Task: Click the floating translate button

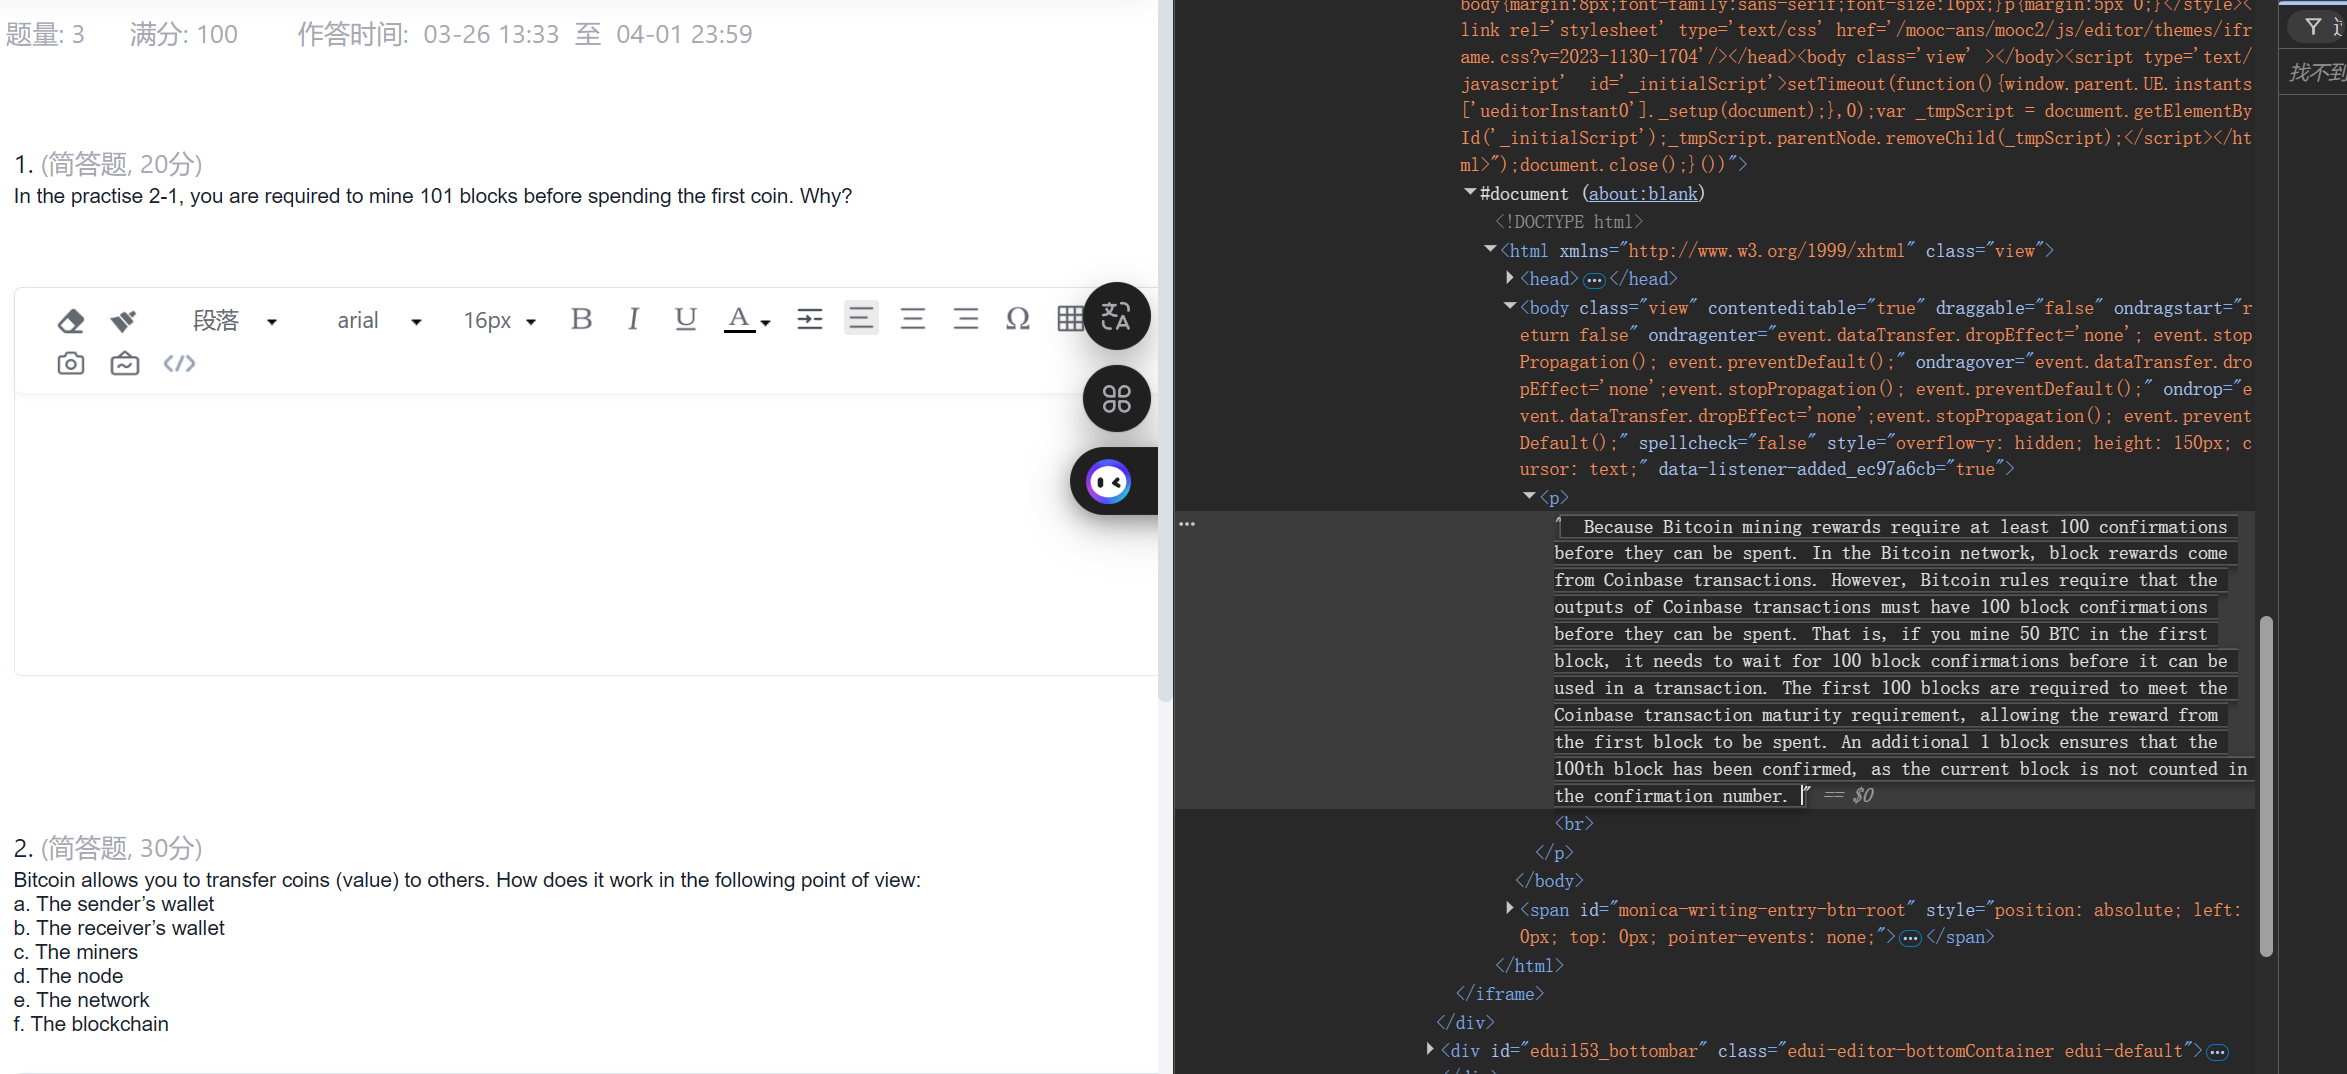Action: (x=1116, y=317)
